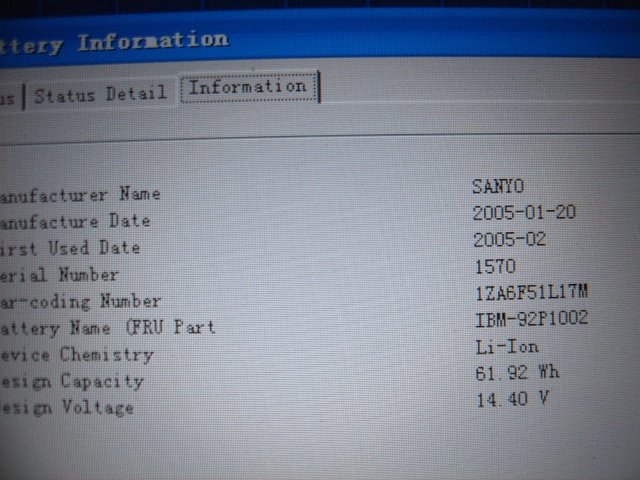The height and width of the screenshot is (480, 640).
Task: Click the Battery Name (FRU Part label
Action: [x=108, y=328]
